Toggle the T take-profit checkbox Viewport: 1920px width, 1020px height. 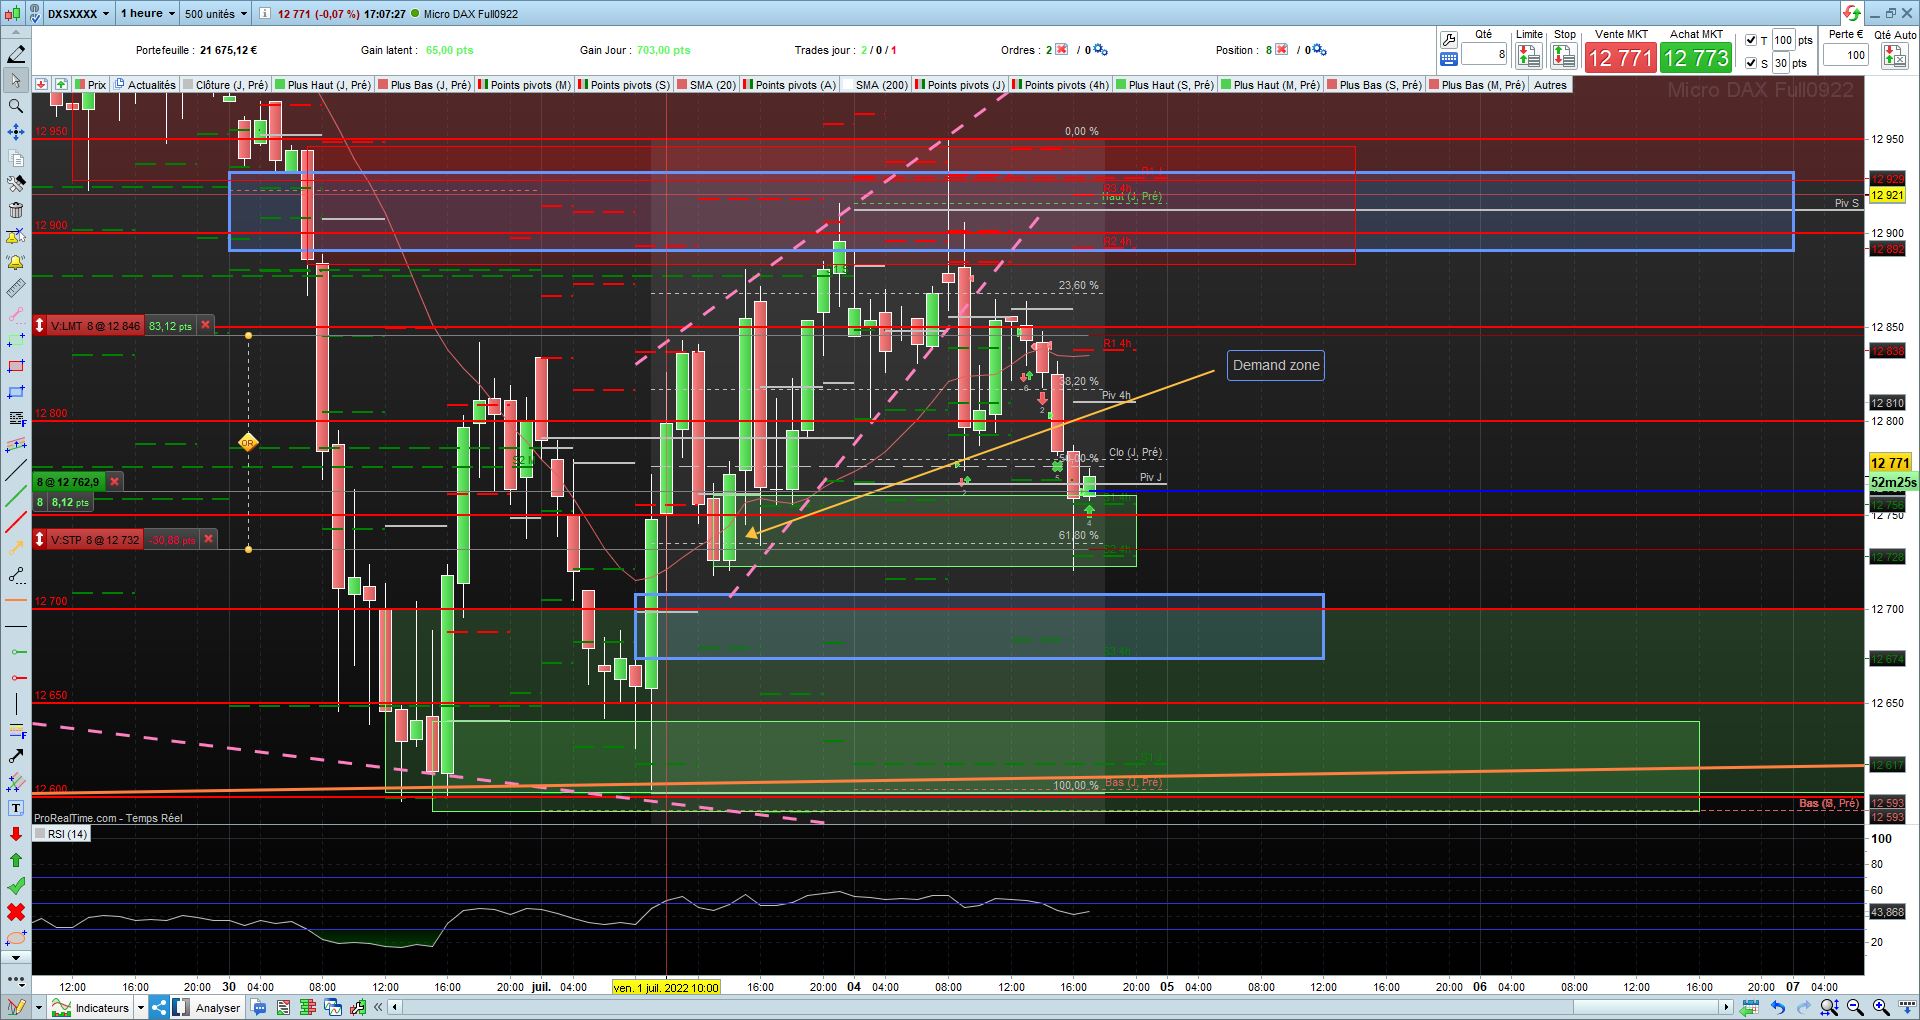point(1751,40)
